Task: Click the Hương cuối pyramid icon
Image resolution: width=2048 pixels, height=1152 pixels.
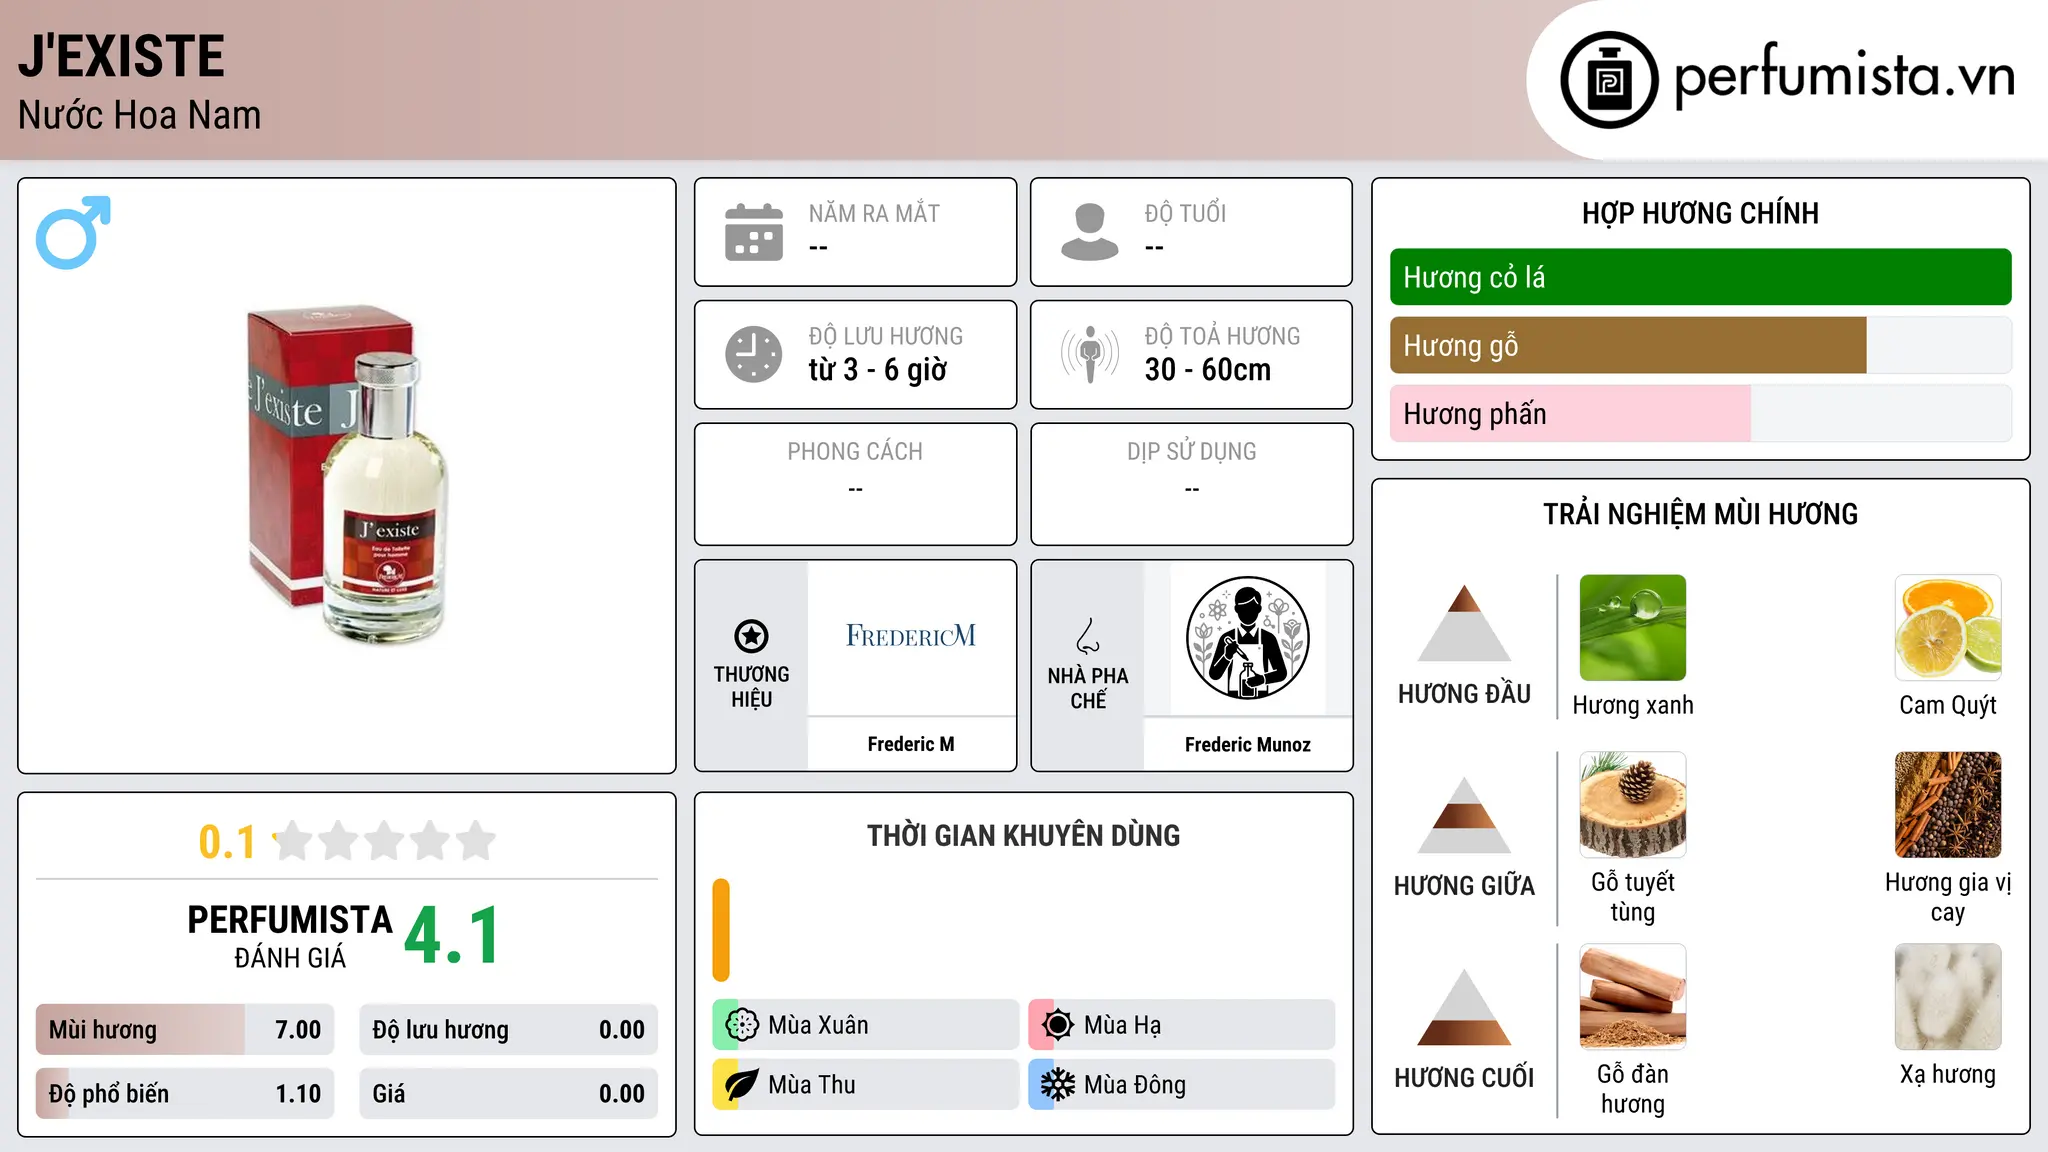Action: point(1464,1007)
